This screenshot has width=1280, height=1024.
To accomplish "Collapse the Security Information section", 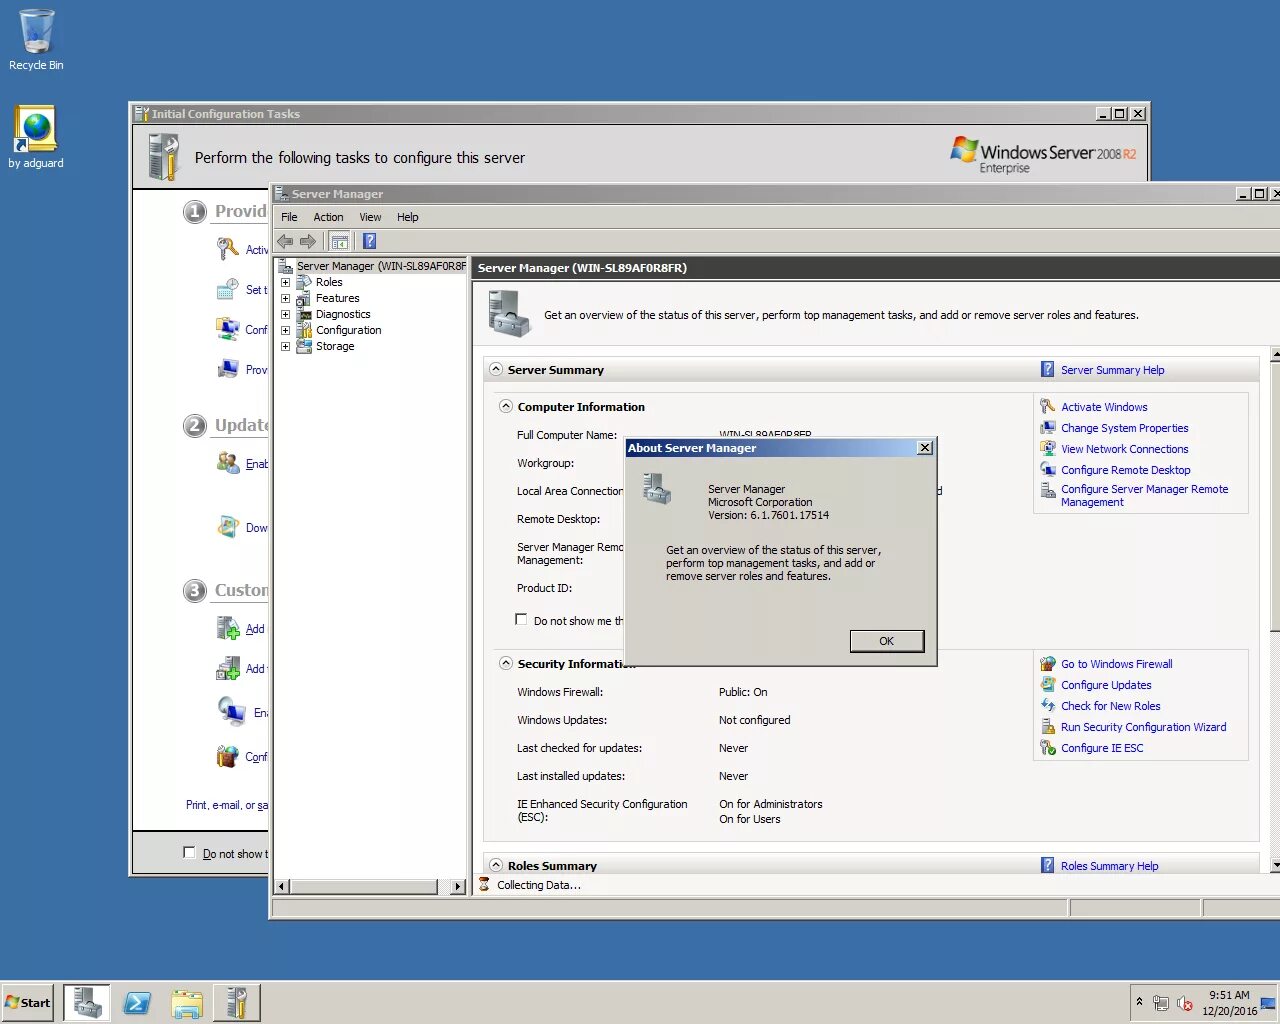I will click(506, 663).
